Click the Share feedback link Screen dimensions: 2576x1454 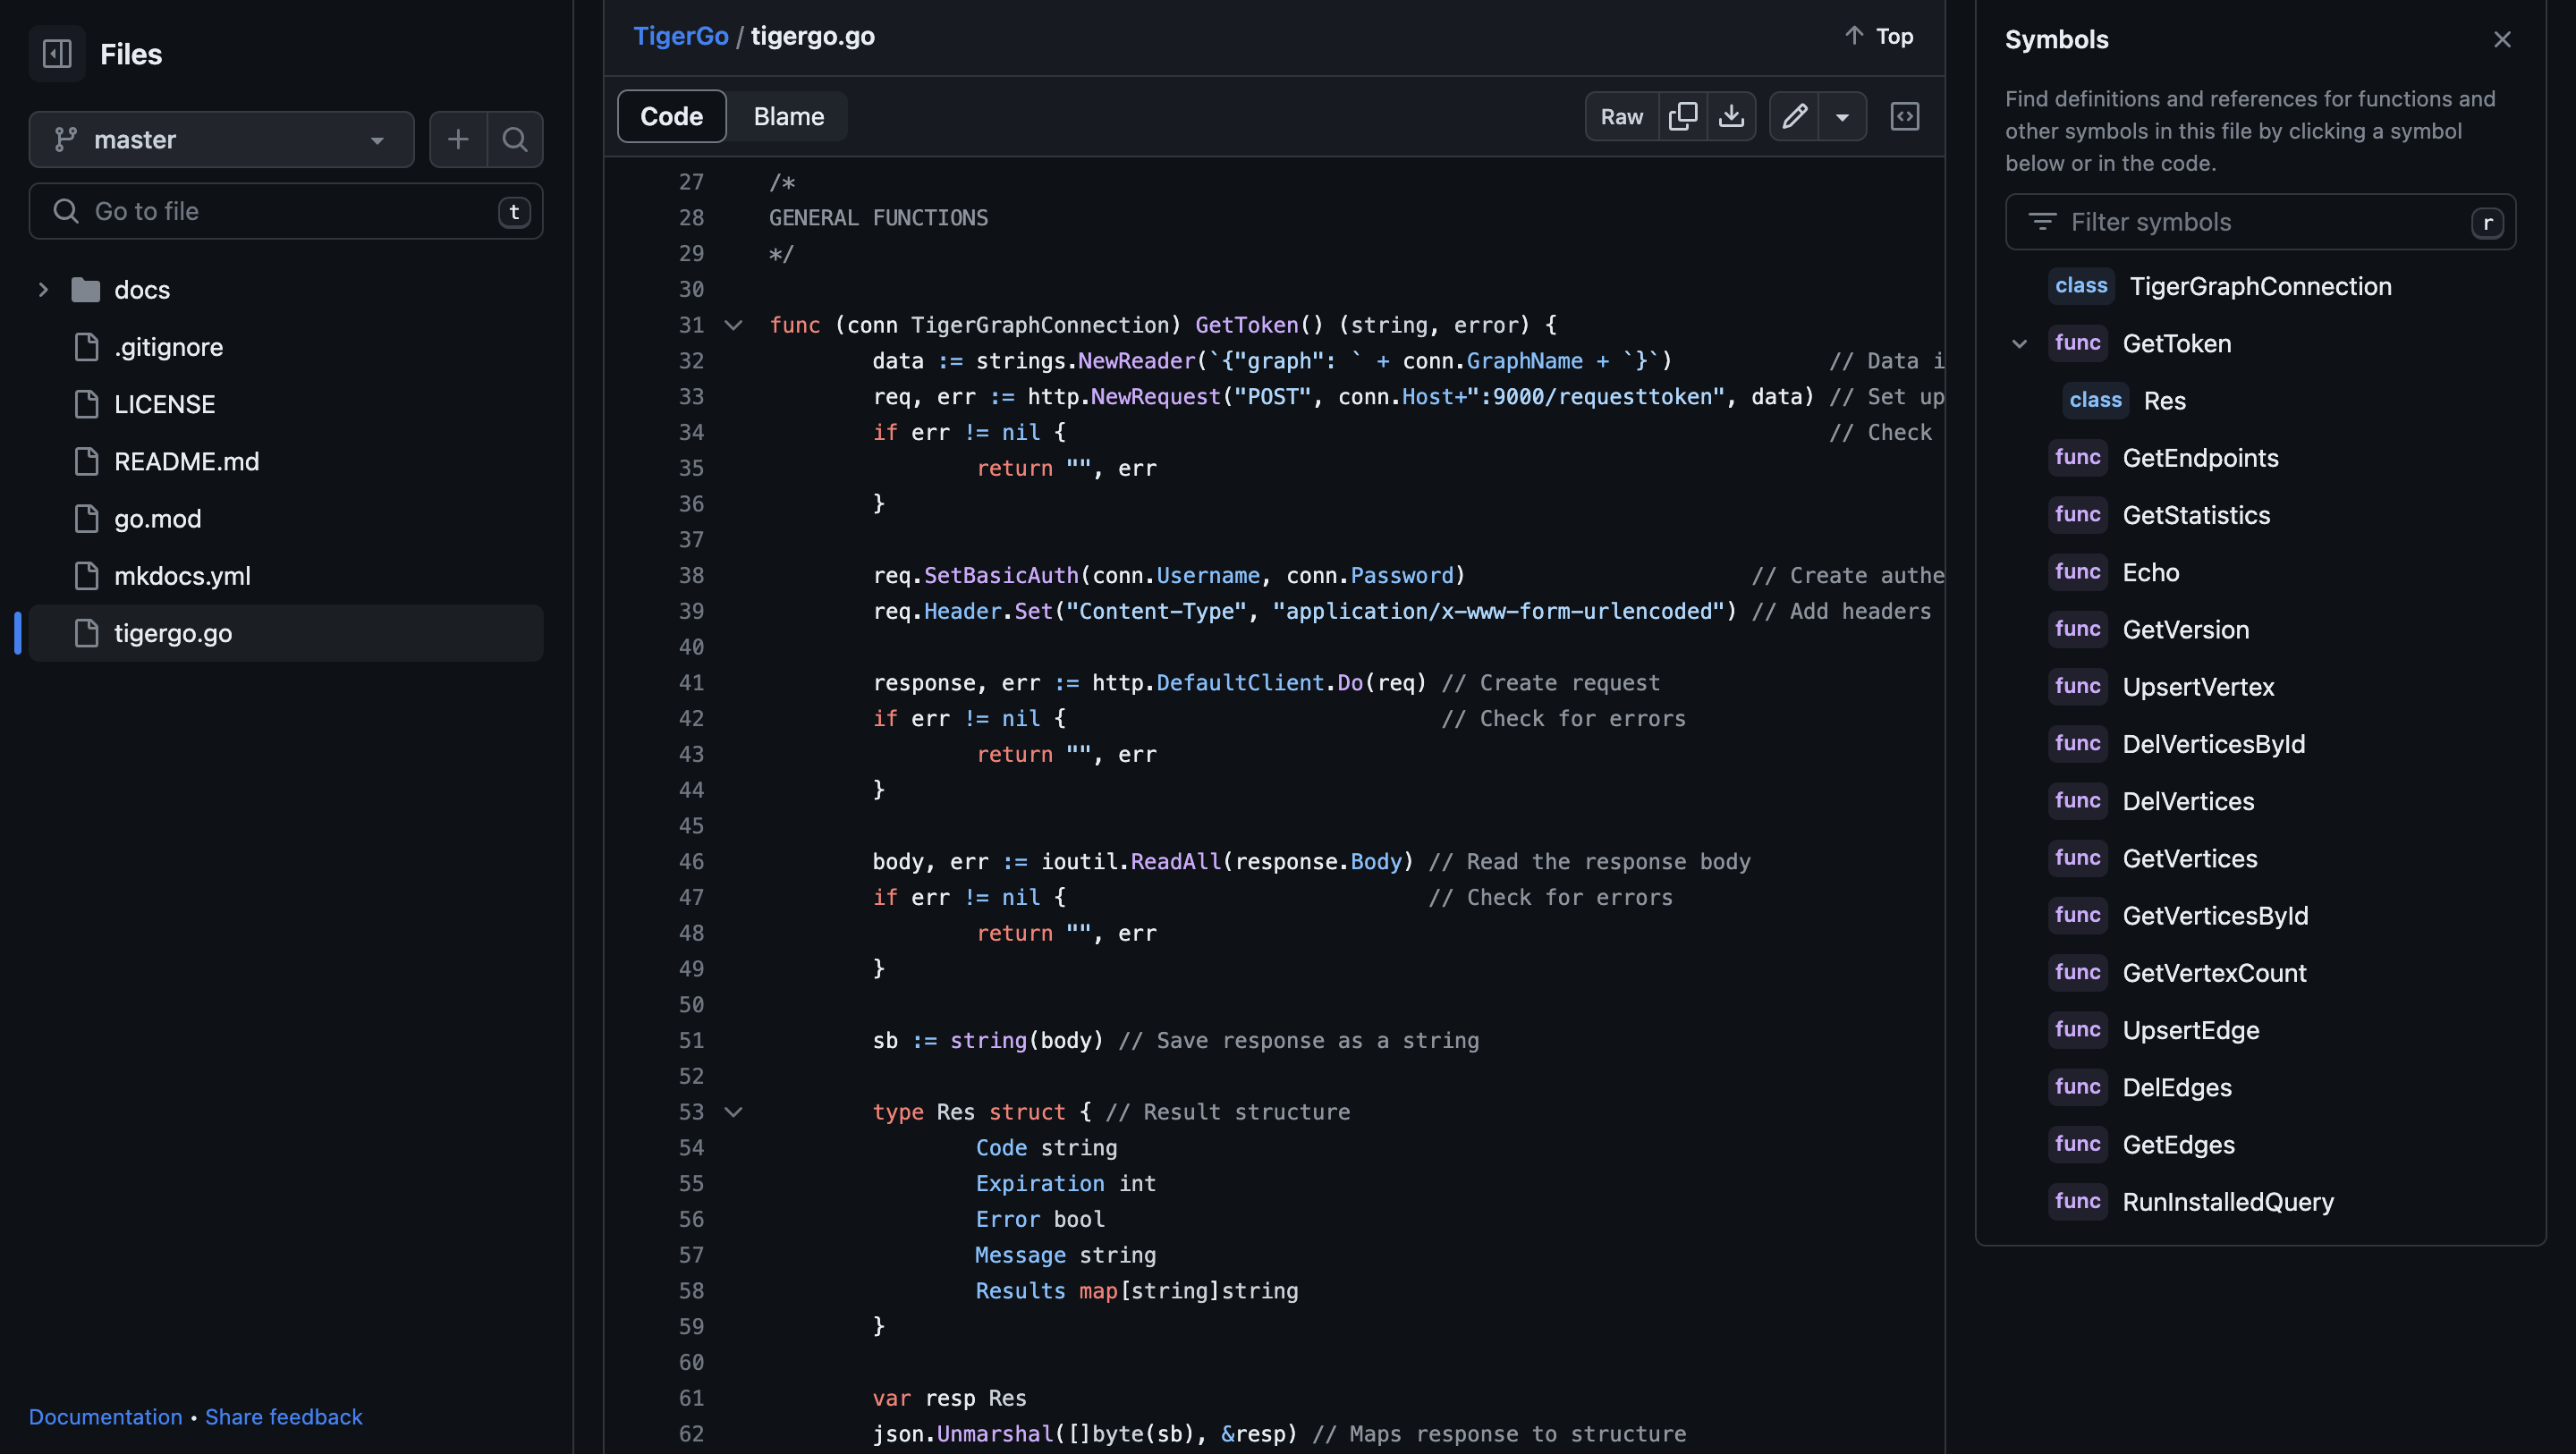pyautogui.click(x=283, y=1416)
